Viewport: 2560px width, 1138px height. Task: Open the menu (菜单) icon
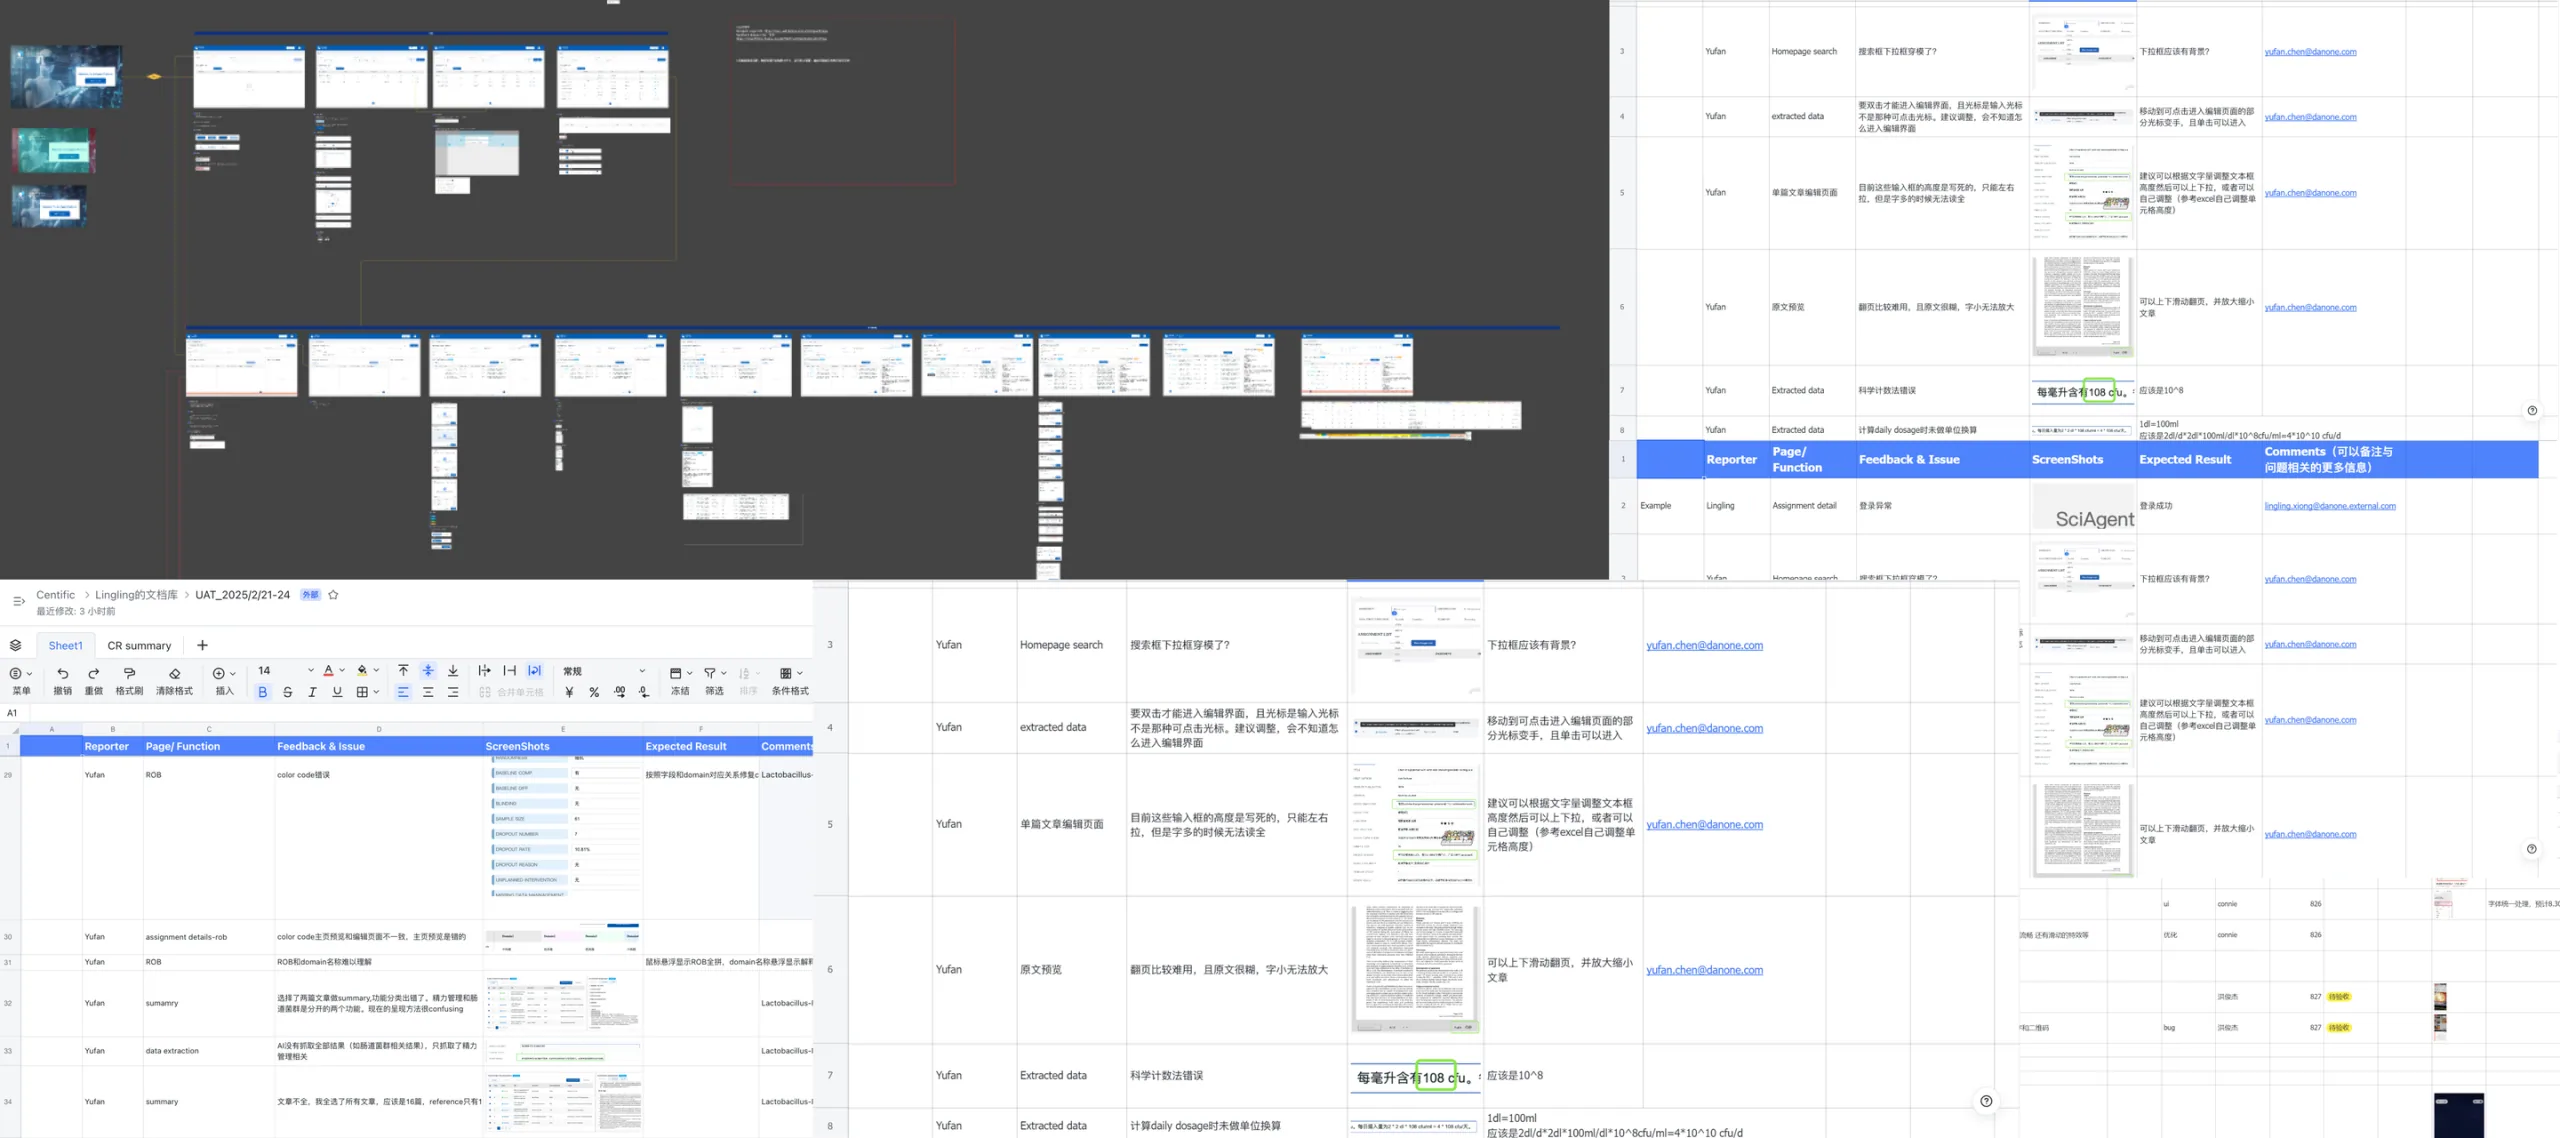(15, 673)
